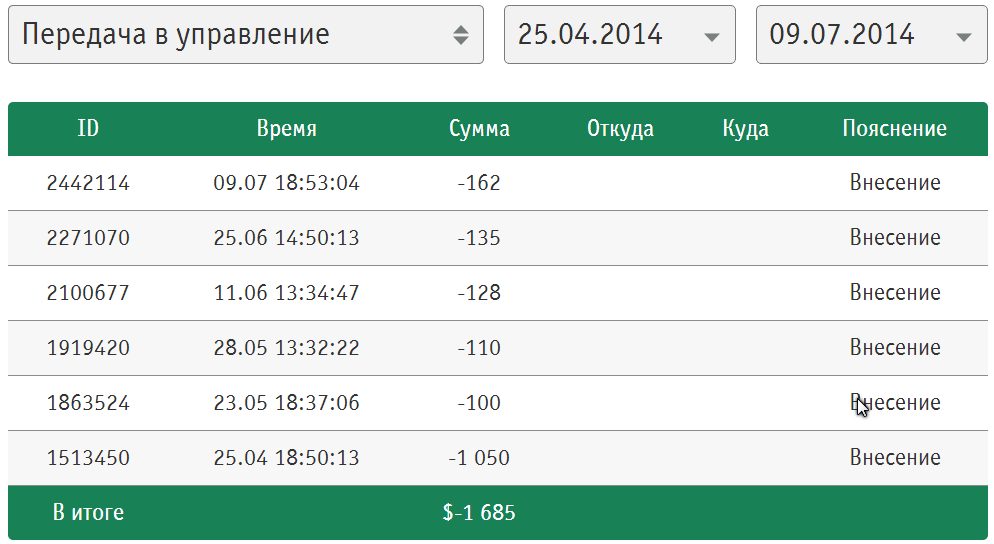Screen dimensions: 994x544
Task: Click the Куда column header
Action: click(745, 129)
